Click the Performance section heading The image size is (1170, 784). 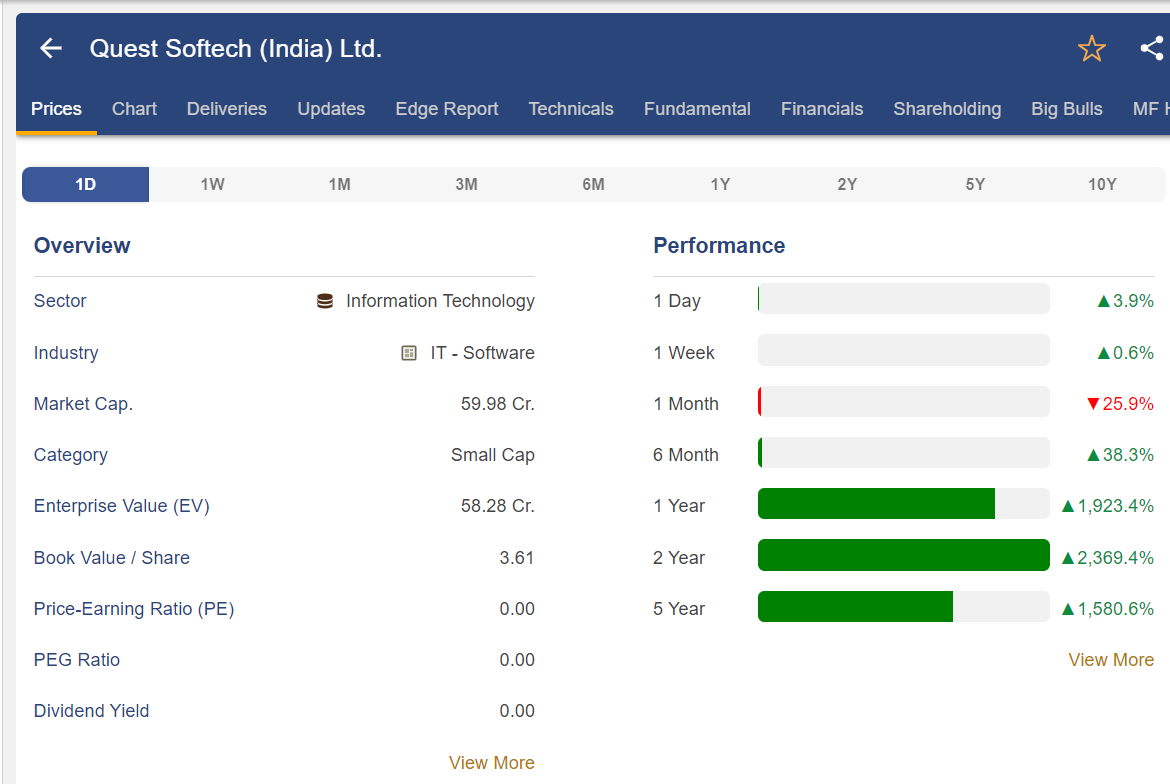click(719, 245)
